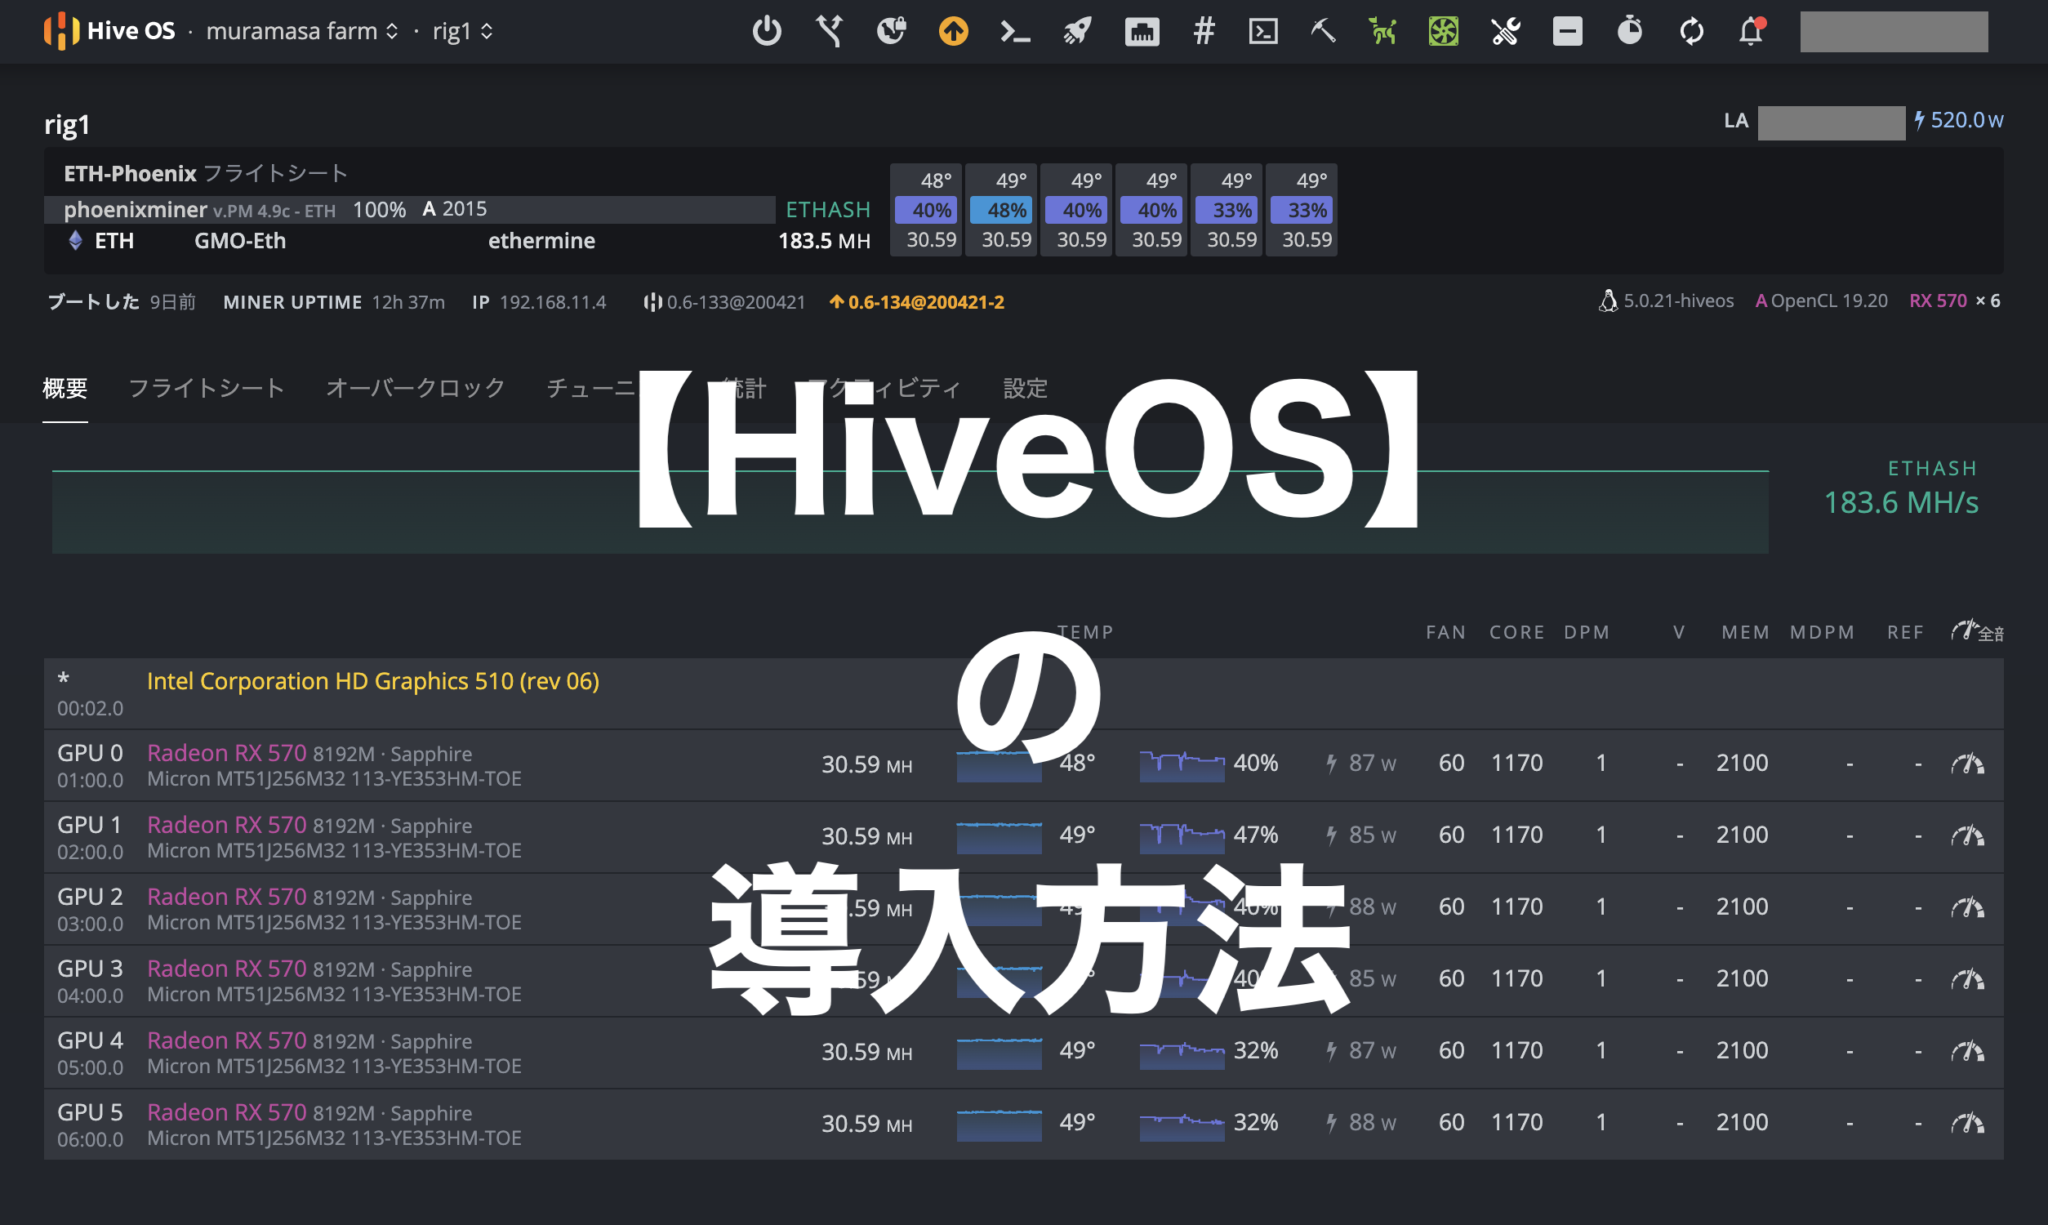The width and height of the screenshot is (2048, 1225).
Task: Click the stopwatch timer icon in toolbar
Action: 1629,31
